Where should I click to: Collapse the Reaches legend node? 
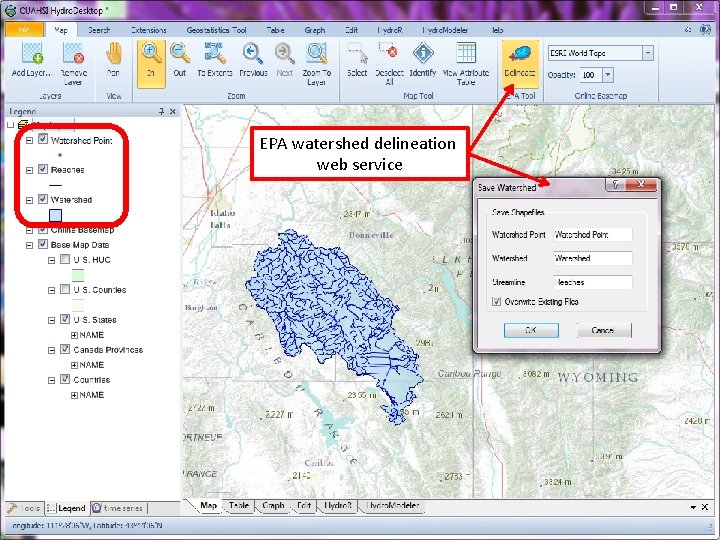pos(29,170)
